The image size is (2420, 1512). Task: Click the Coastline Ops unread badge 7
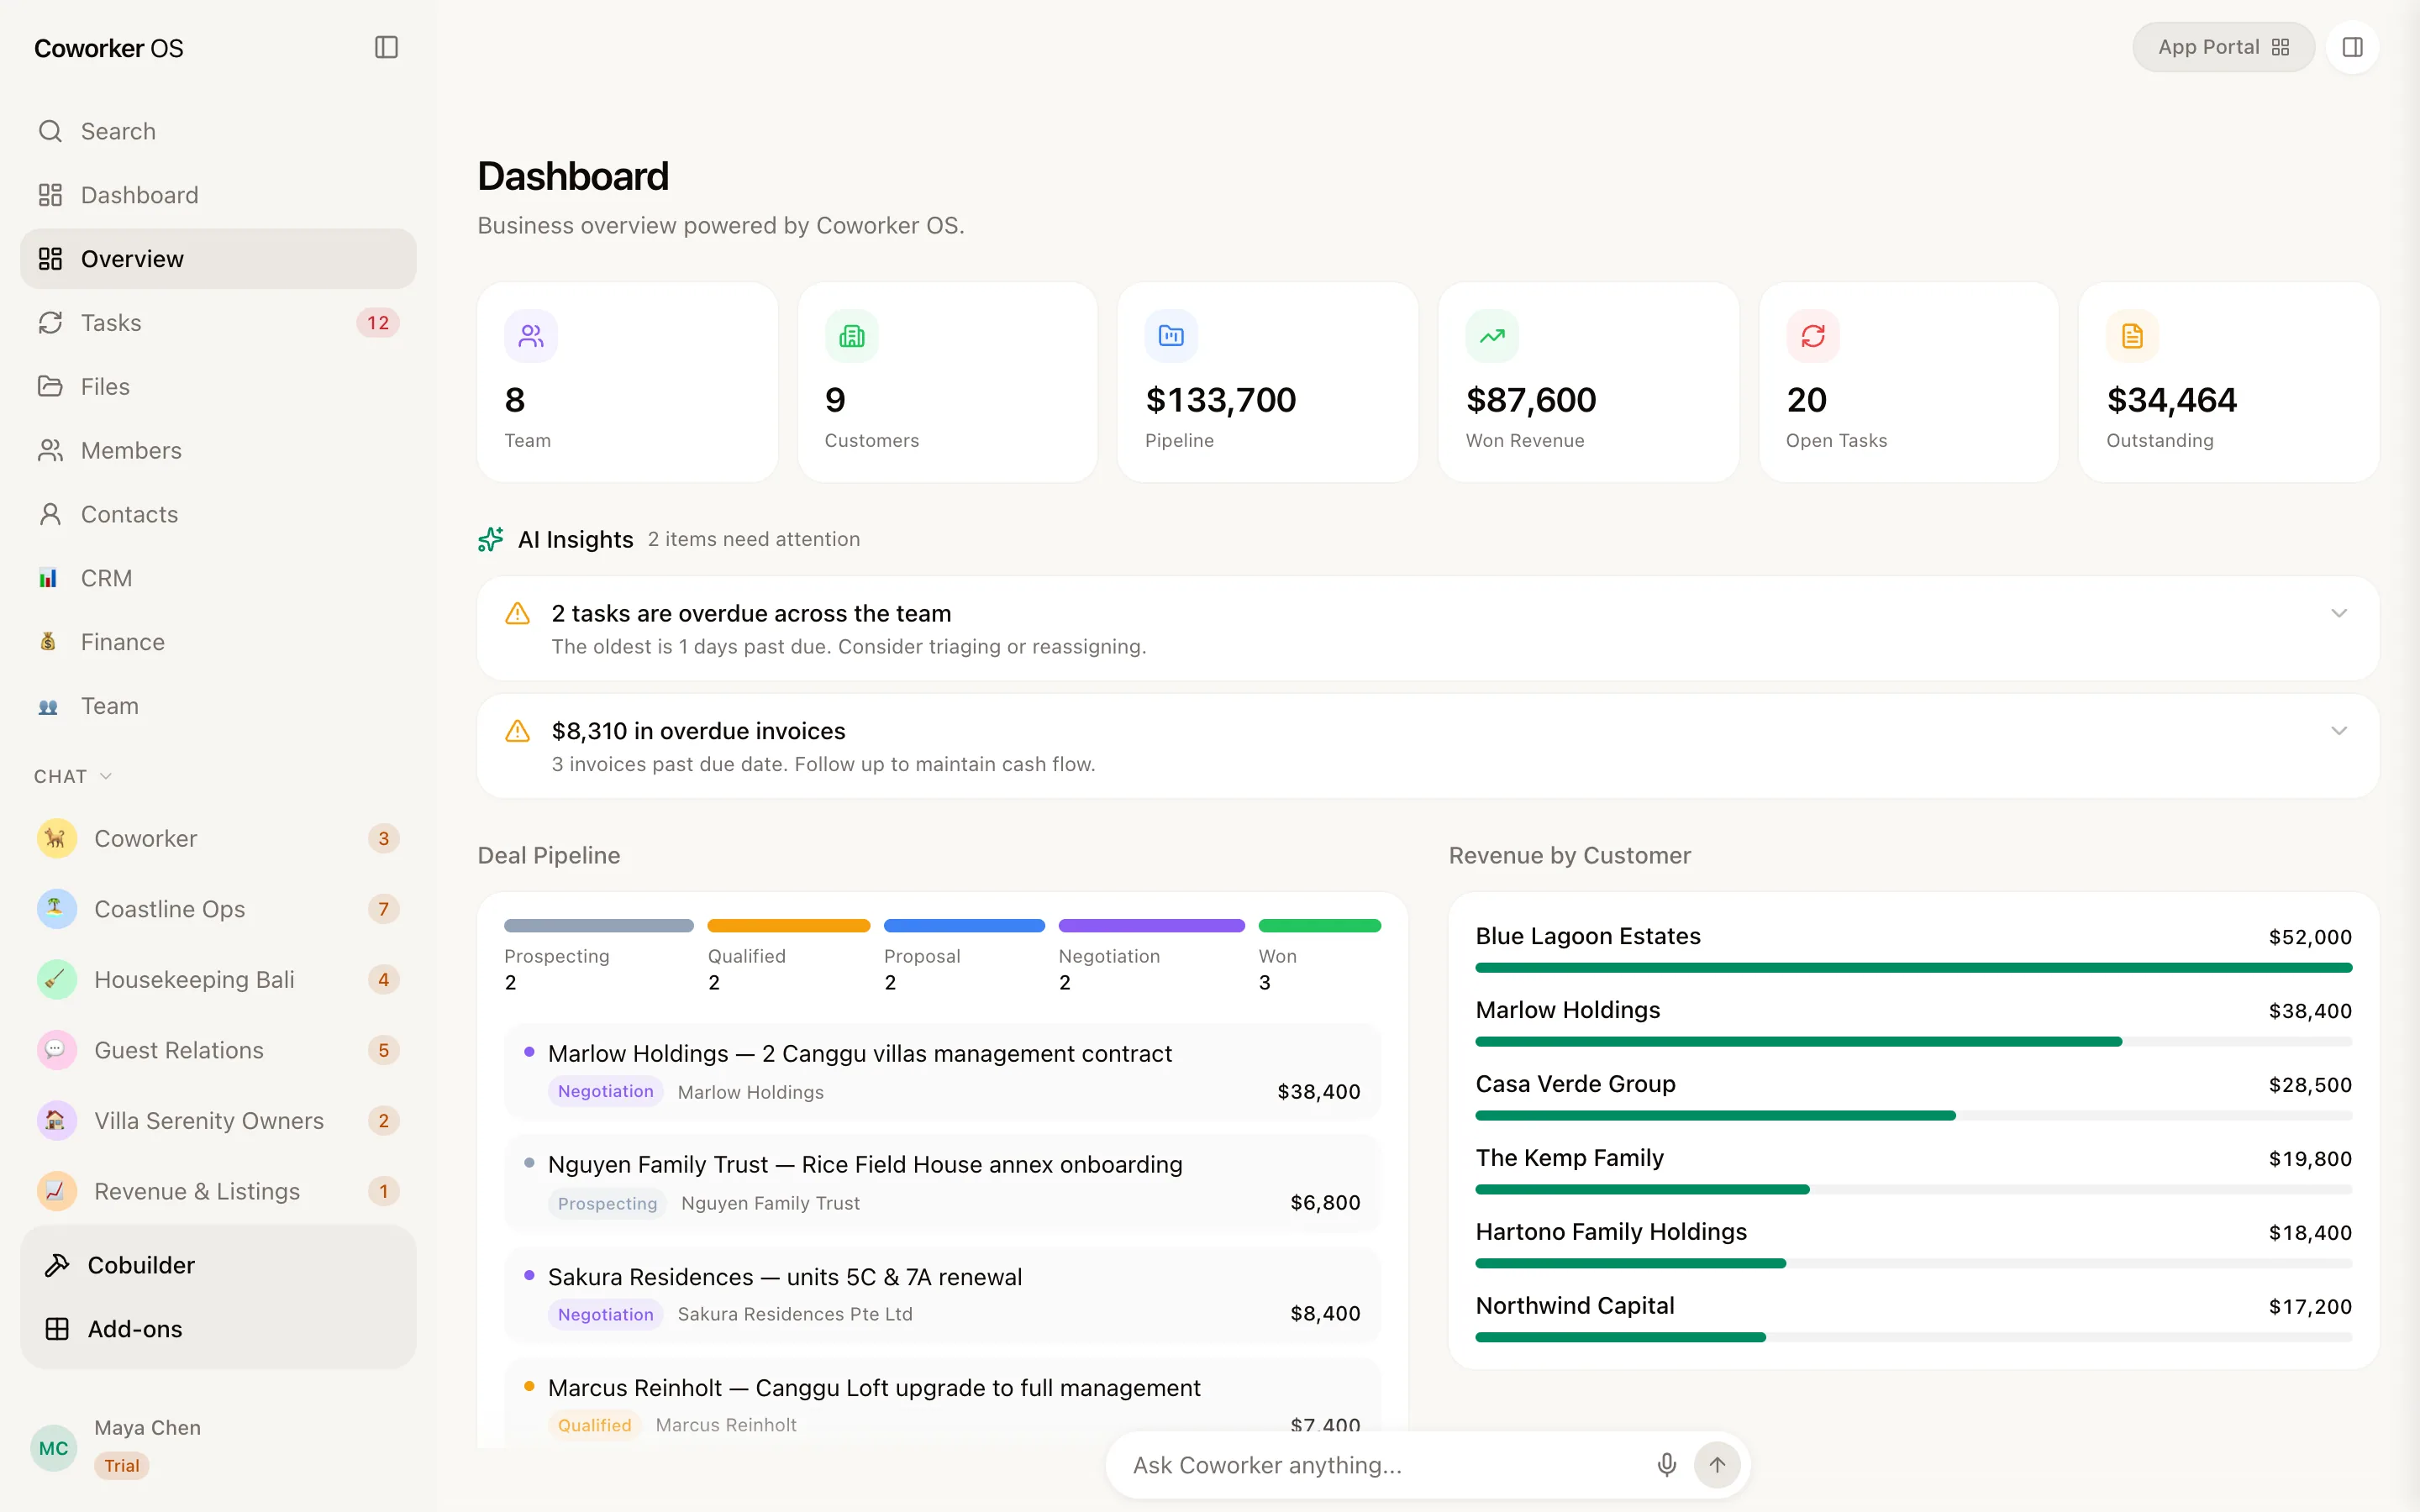pyautogui.click(x=383, y=909)
